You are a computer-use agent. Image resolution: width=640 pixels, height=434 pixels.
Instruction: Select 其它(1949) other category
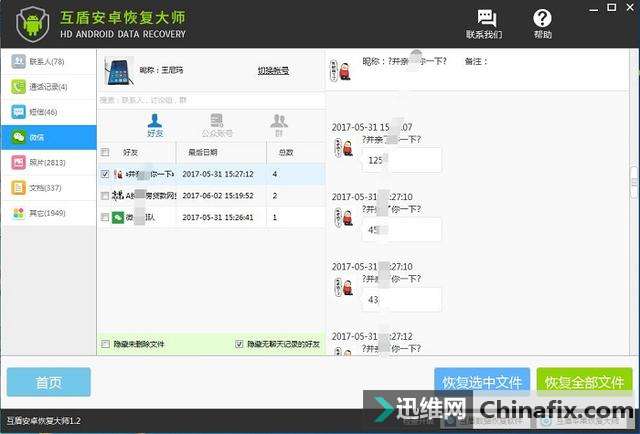pos(48,212)
